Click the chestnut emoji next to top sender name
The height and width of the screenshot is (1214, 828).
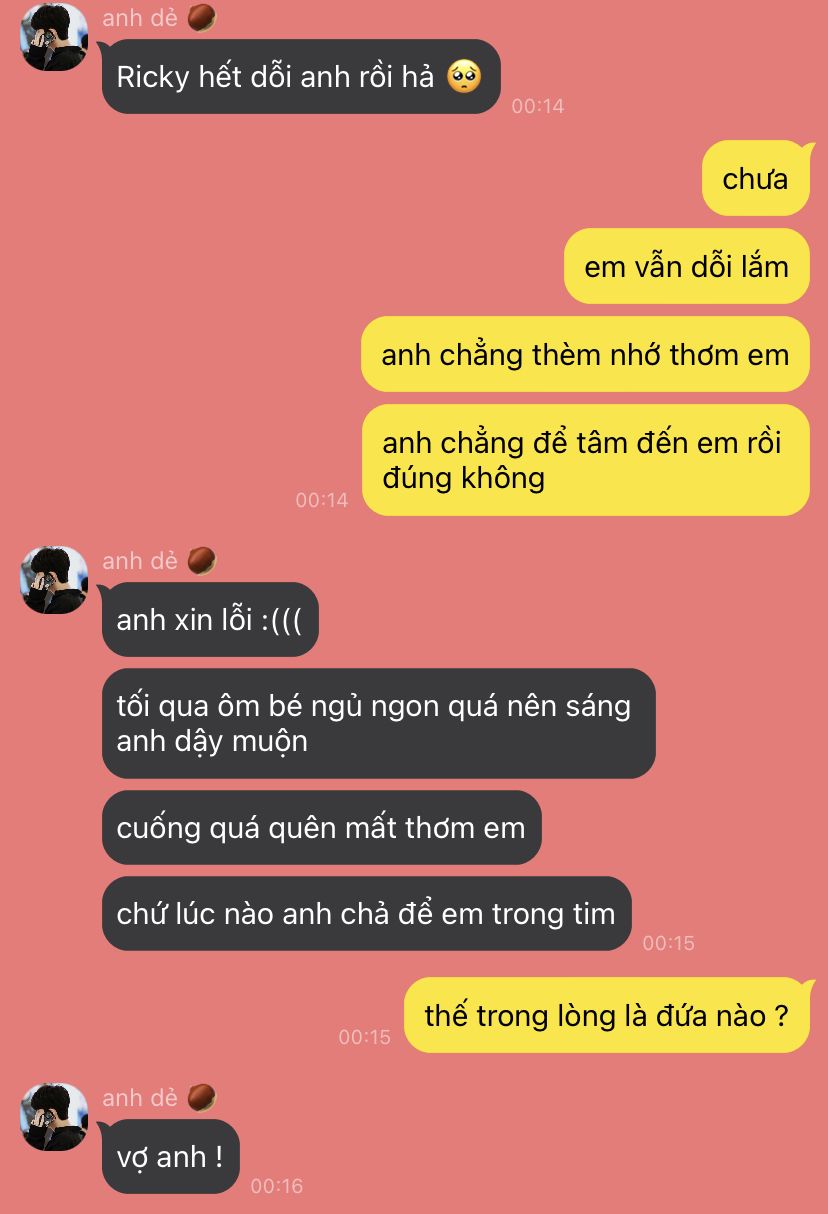tap(202, 18)
